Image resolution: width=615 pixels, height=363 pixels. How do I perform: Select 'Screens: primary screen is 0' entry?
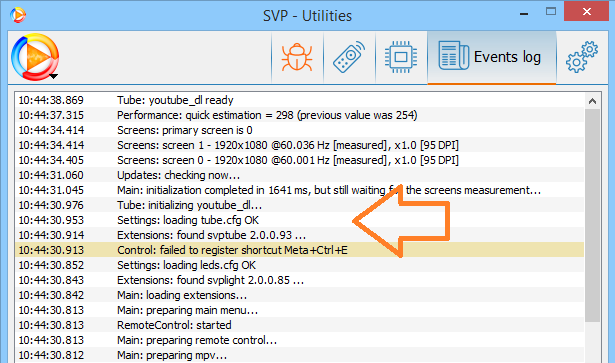(300, 130)
